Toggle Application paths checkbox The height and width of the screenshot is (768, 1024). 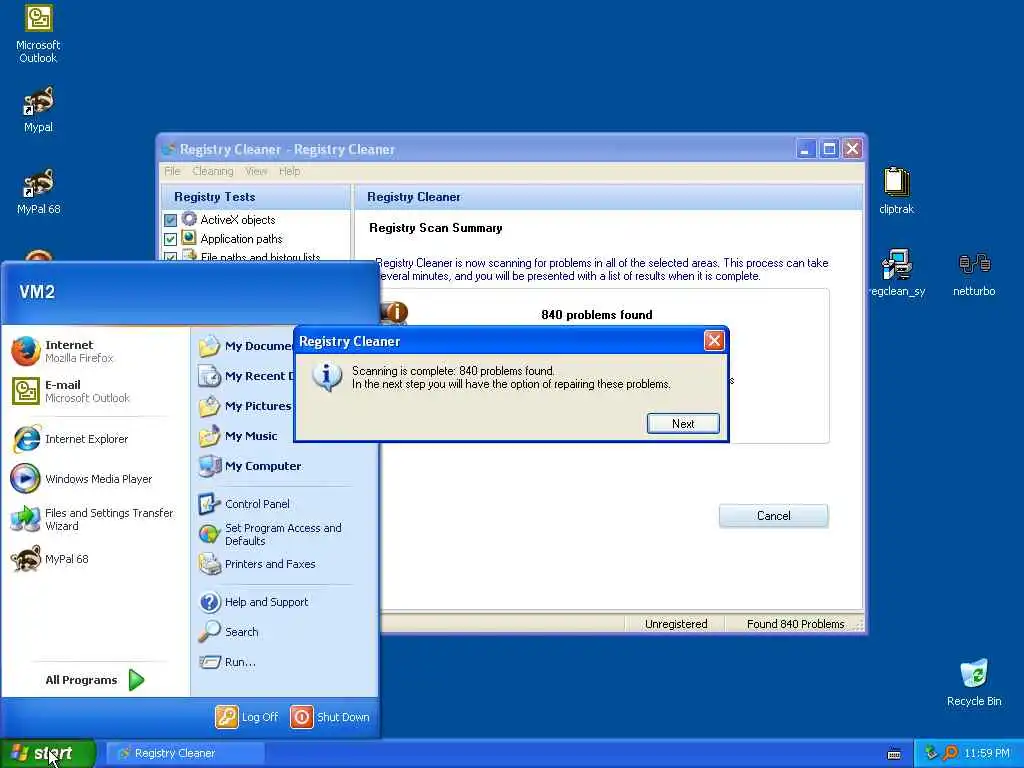[x=170, y=239]
